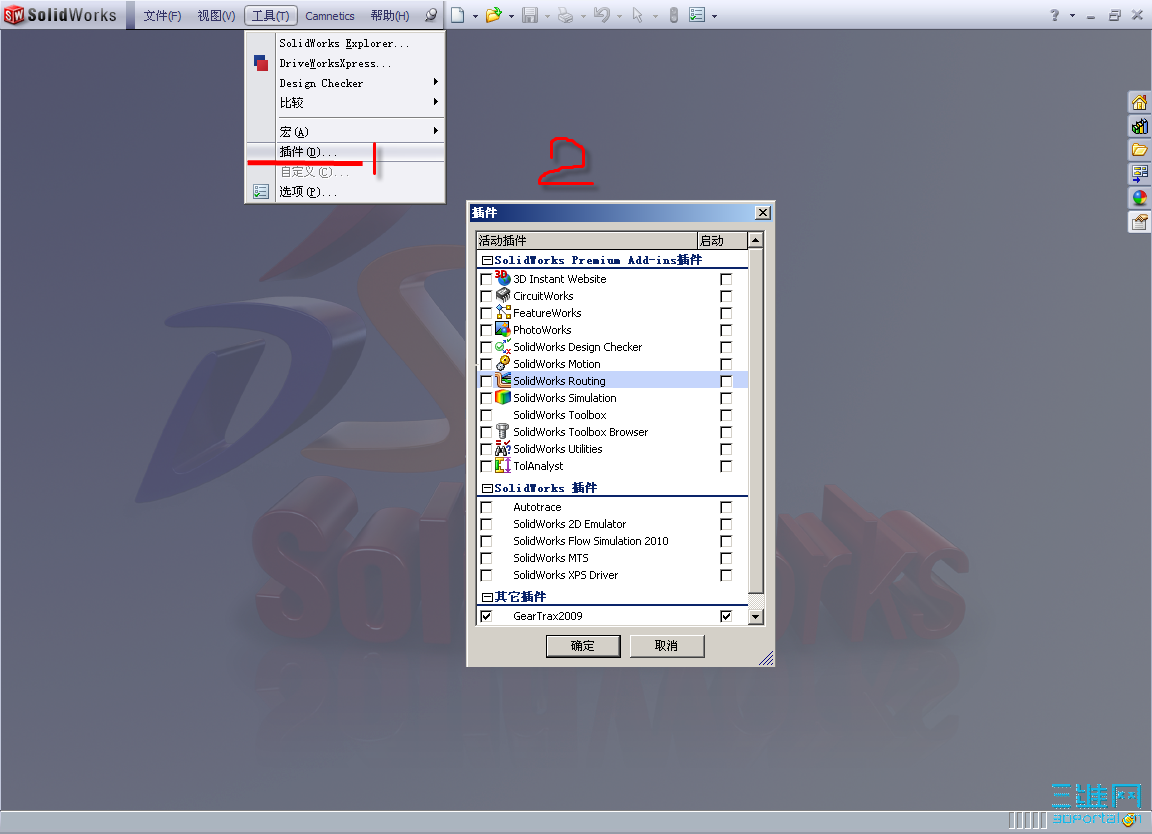This screenshot has height=834, width=1152.
Task: Click the Undo arrow icon
Action: 601,15
